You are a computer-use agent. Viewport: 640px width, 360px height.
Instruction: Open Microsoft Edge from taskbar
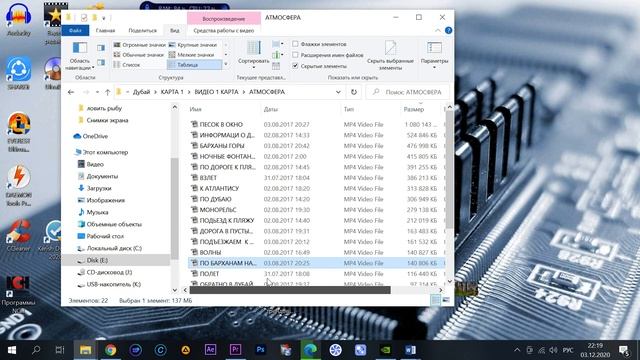click(x=310, y=350)
